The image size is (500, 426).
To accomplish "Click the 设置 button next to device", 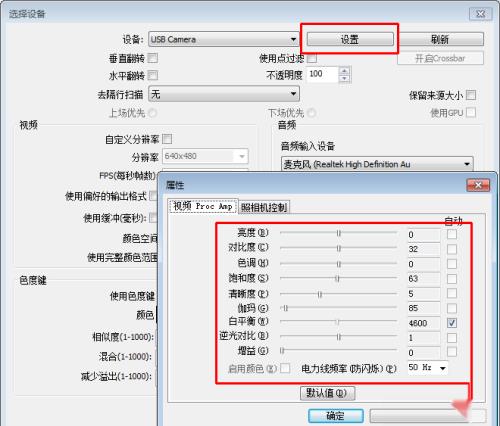I will (x=350, y=39).
